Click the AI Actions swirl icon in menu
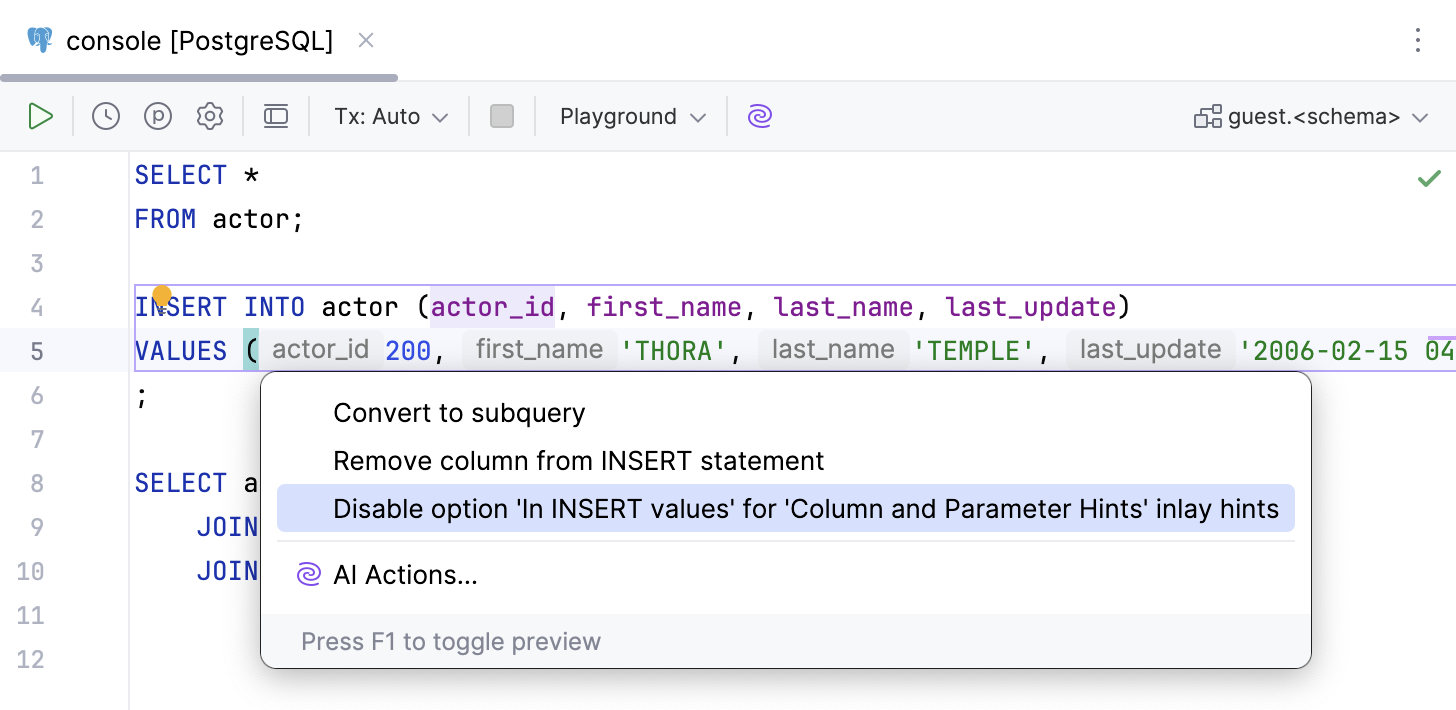The image size is (1456, 710). [308, 575]
